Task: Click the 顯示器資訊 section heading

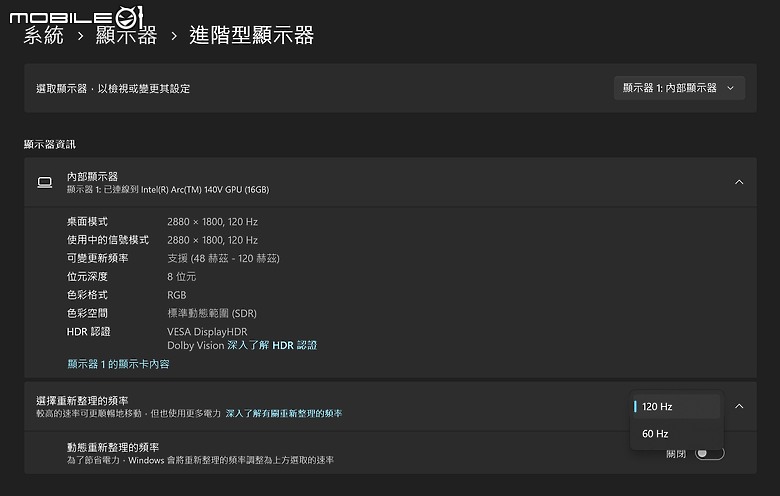Action: [x=50, y=144]
